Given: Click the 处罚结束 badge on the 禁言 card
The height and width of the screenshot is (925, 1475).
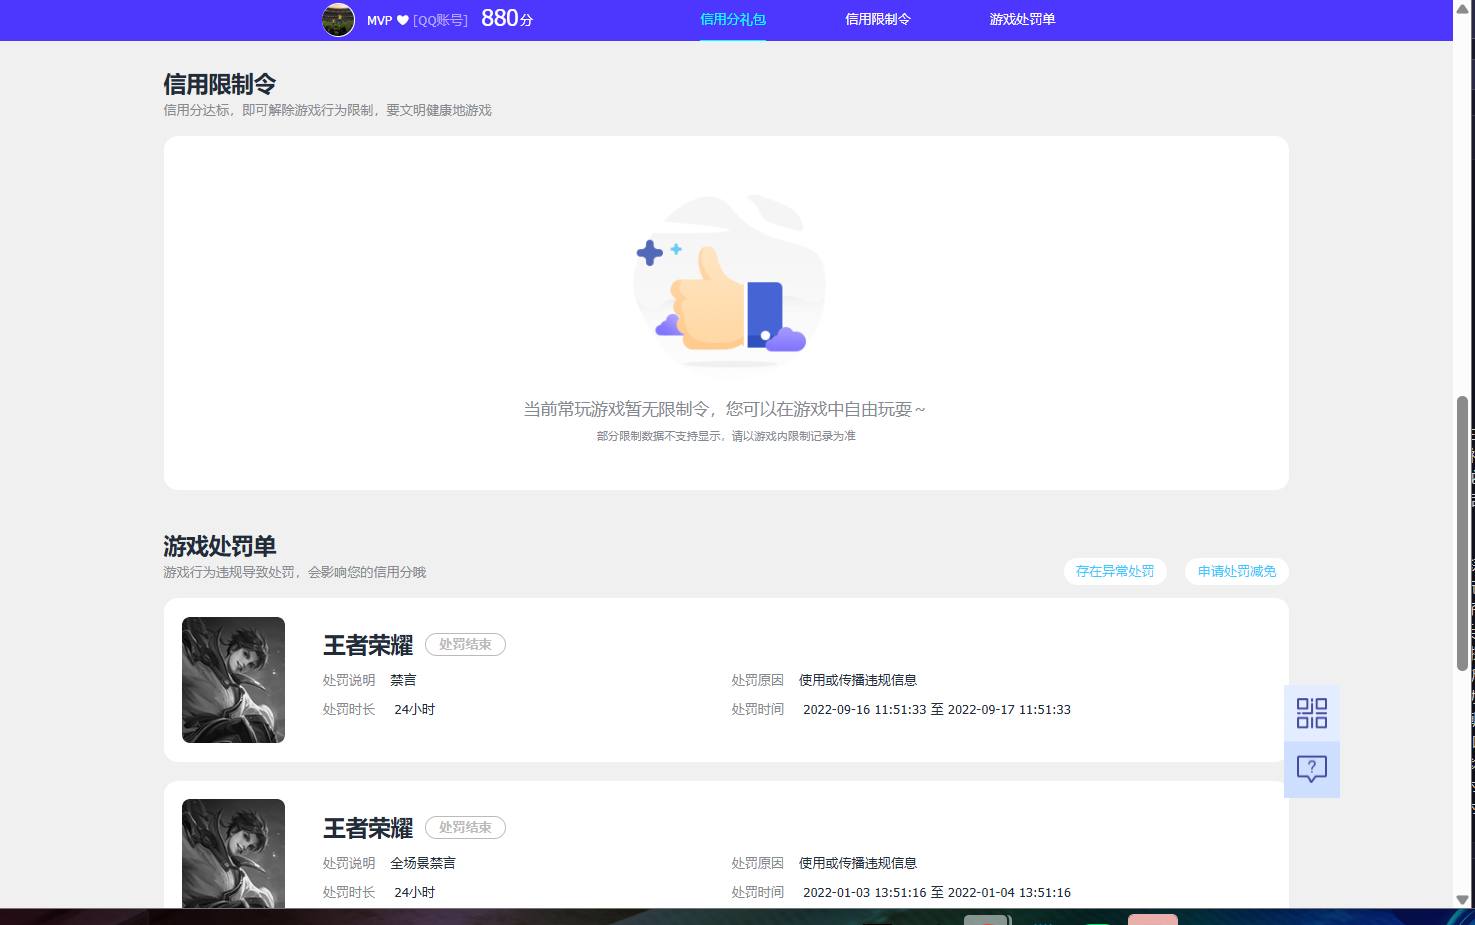Looking at the screenshot, I should tap(465, 645).
